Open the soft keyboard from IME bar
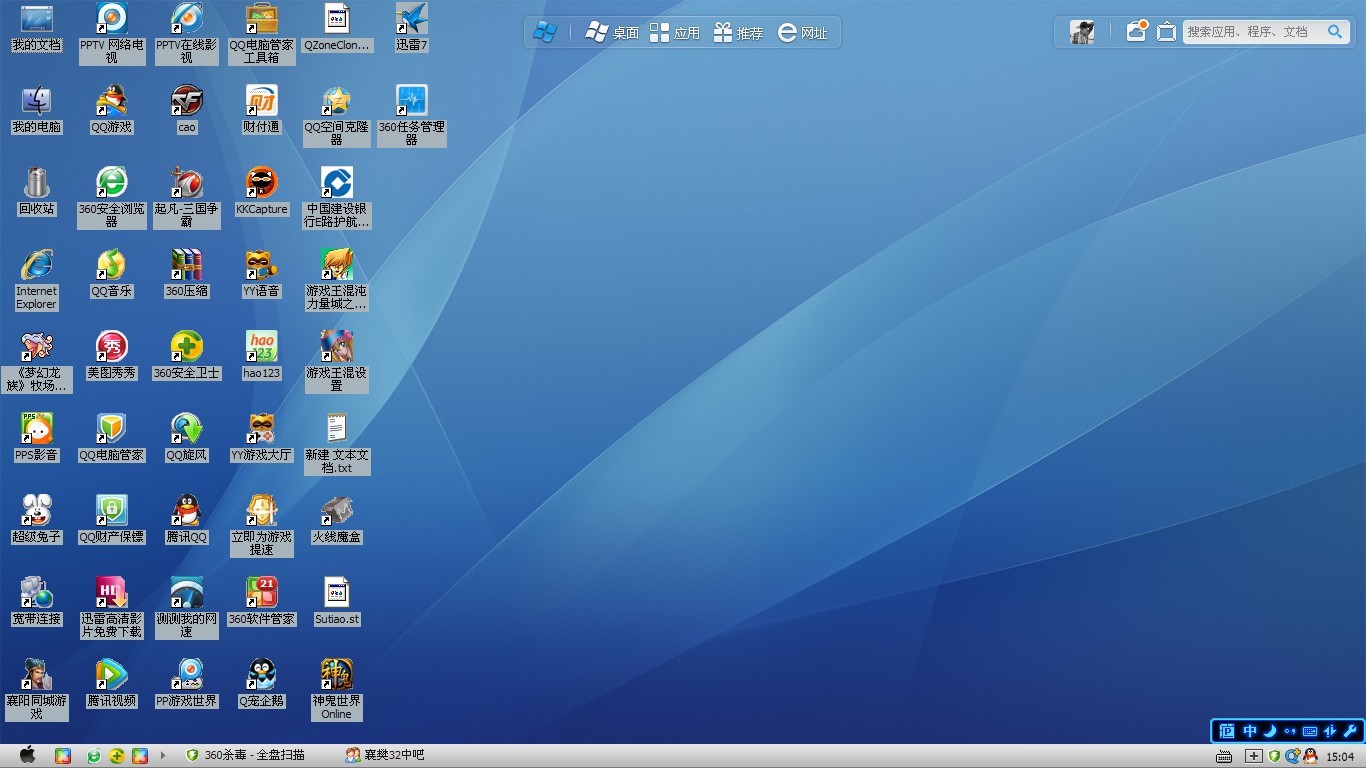The width and height of the screenshot is (1366, 768). [x=1310, y=731]
